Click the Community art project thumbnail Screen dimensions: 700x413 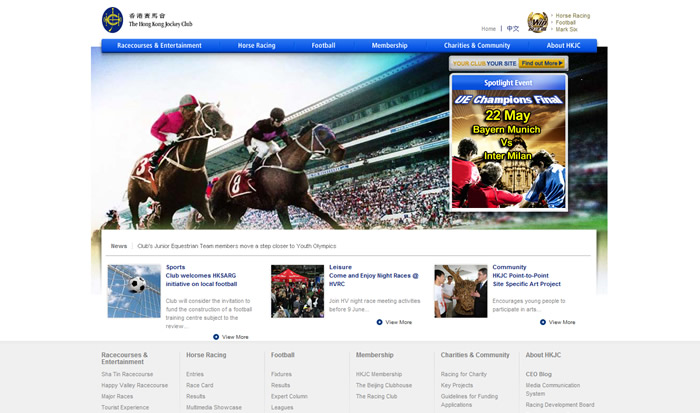(461, 291)
